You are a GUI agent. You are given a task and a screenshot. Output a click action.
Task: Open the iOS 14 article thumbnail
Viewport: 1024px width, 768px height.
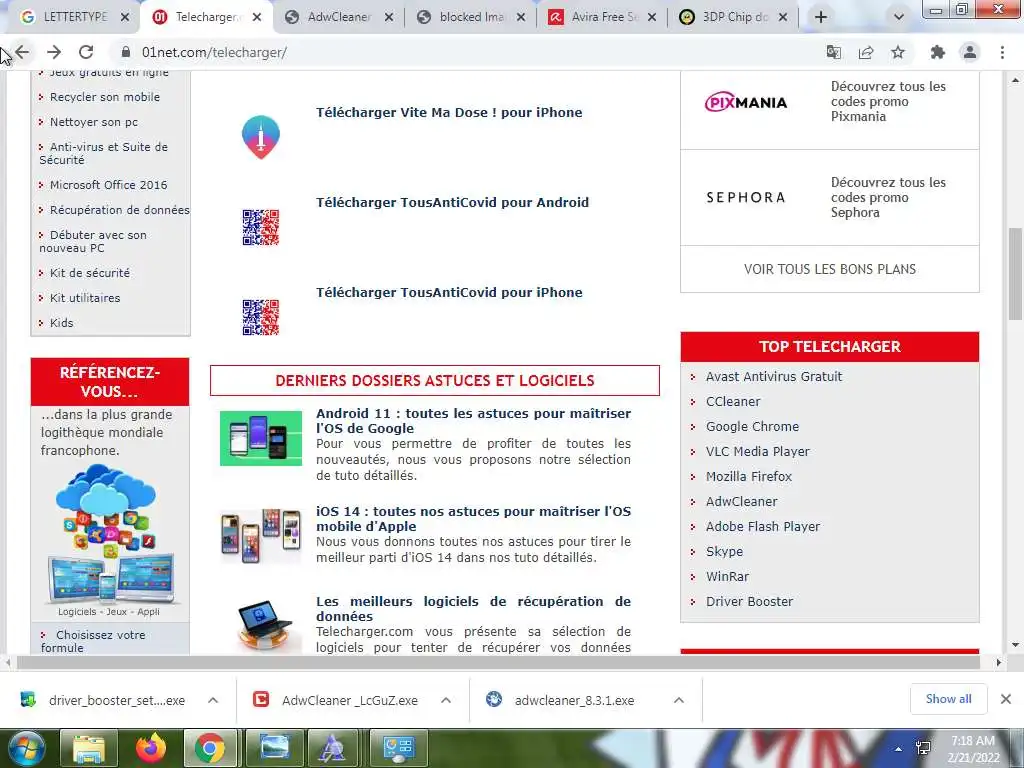point(261,536)
